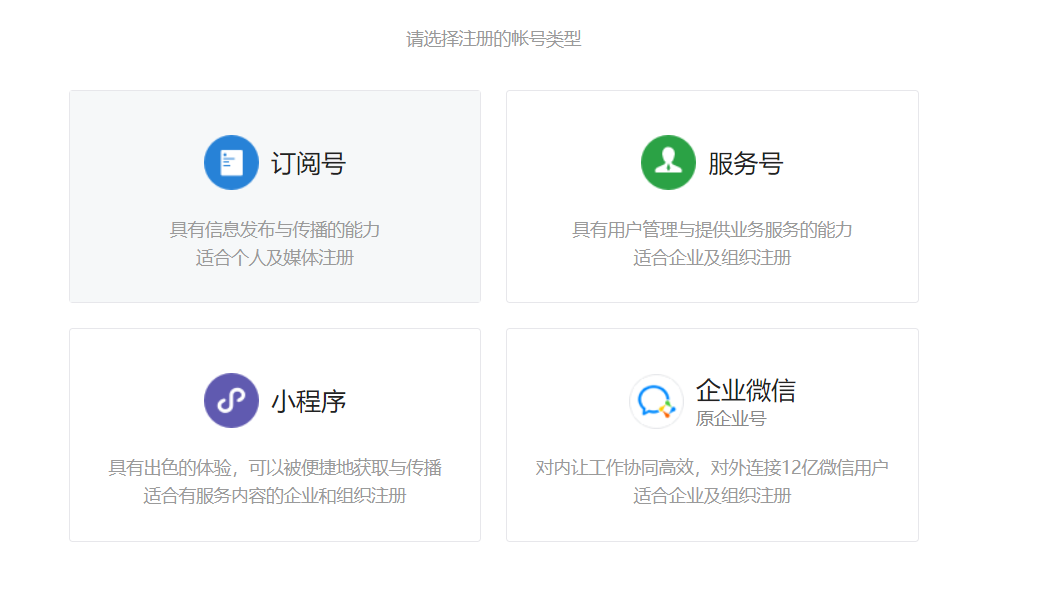This screenshot has width=1059, height=614.
Task: Select the 订阅号 account type title
Action: (308, 163)
